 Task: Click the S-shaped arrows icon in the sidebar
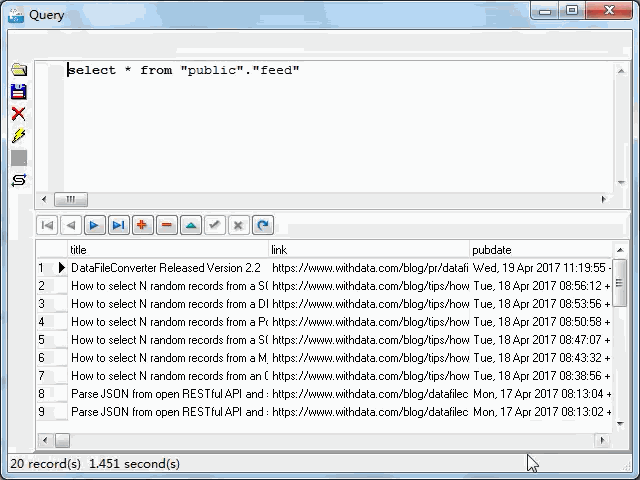point(18,180)
